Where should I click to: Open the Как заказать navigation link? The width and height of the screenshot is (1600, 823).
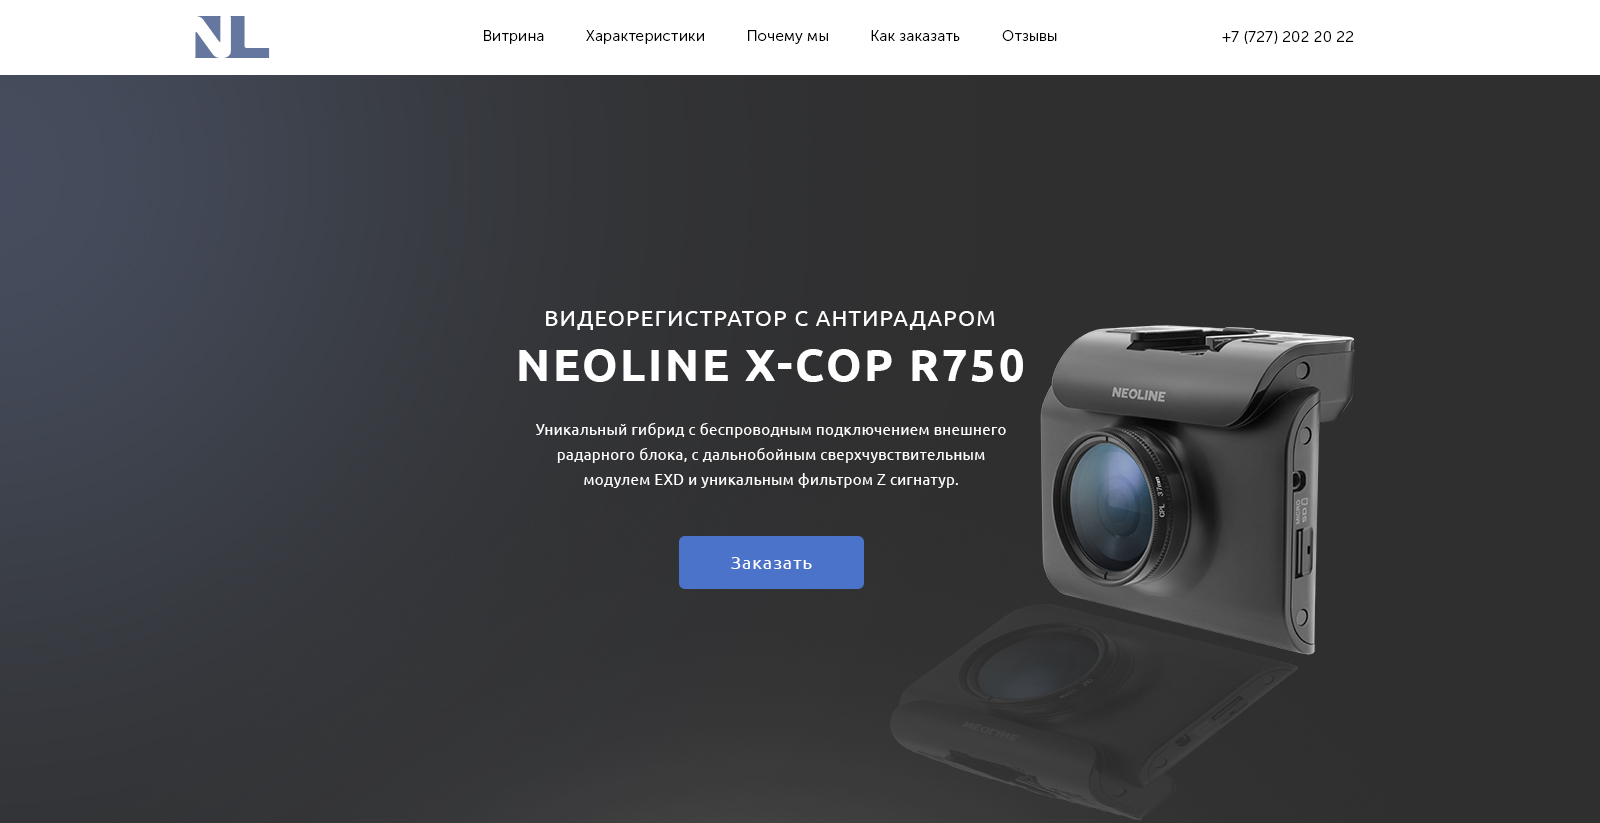pos(915,36)
